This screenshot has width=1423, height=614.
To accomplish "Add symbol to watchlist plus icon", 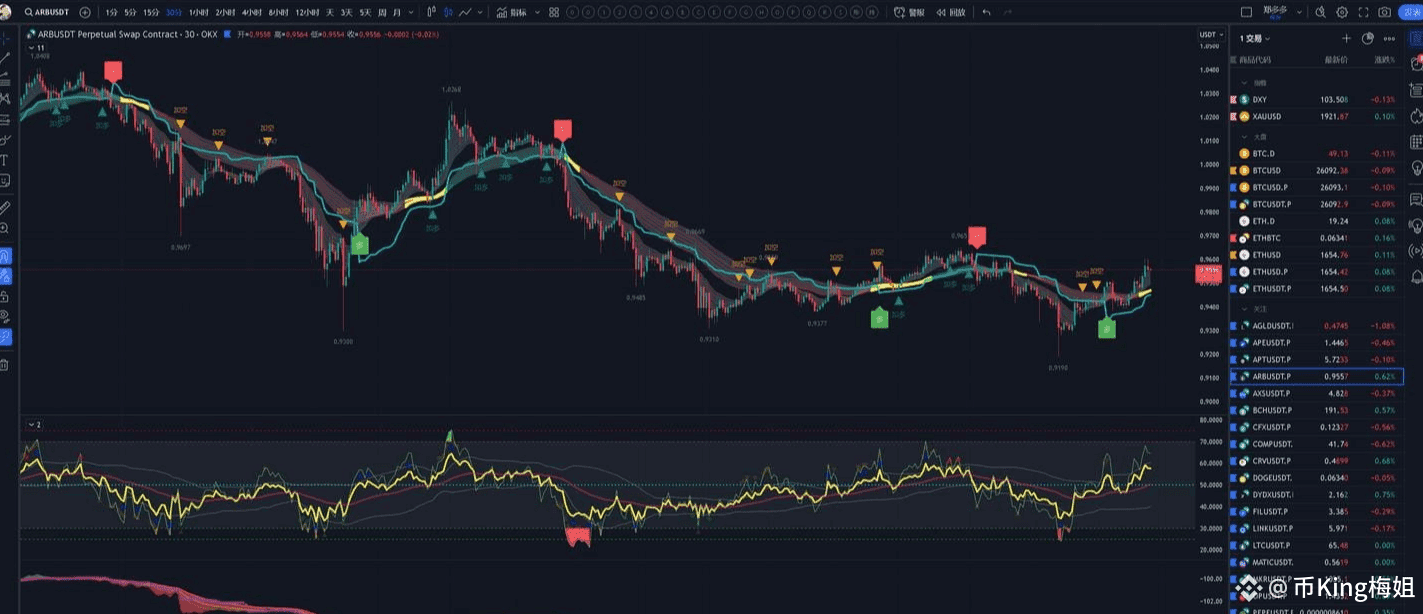I will (1346, 39).
